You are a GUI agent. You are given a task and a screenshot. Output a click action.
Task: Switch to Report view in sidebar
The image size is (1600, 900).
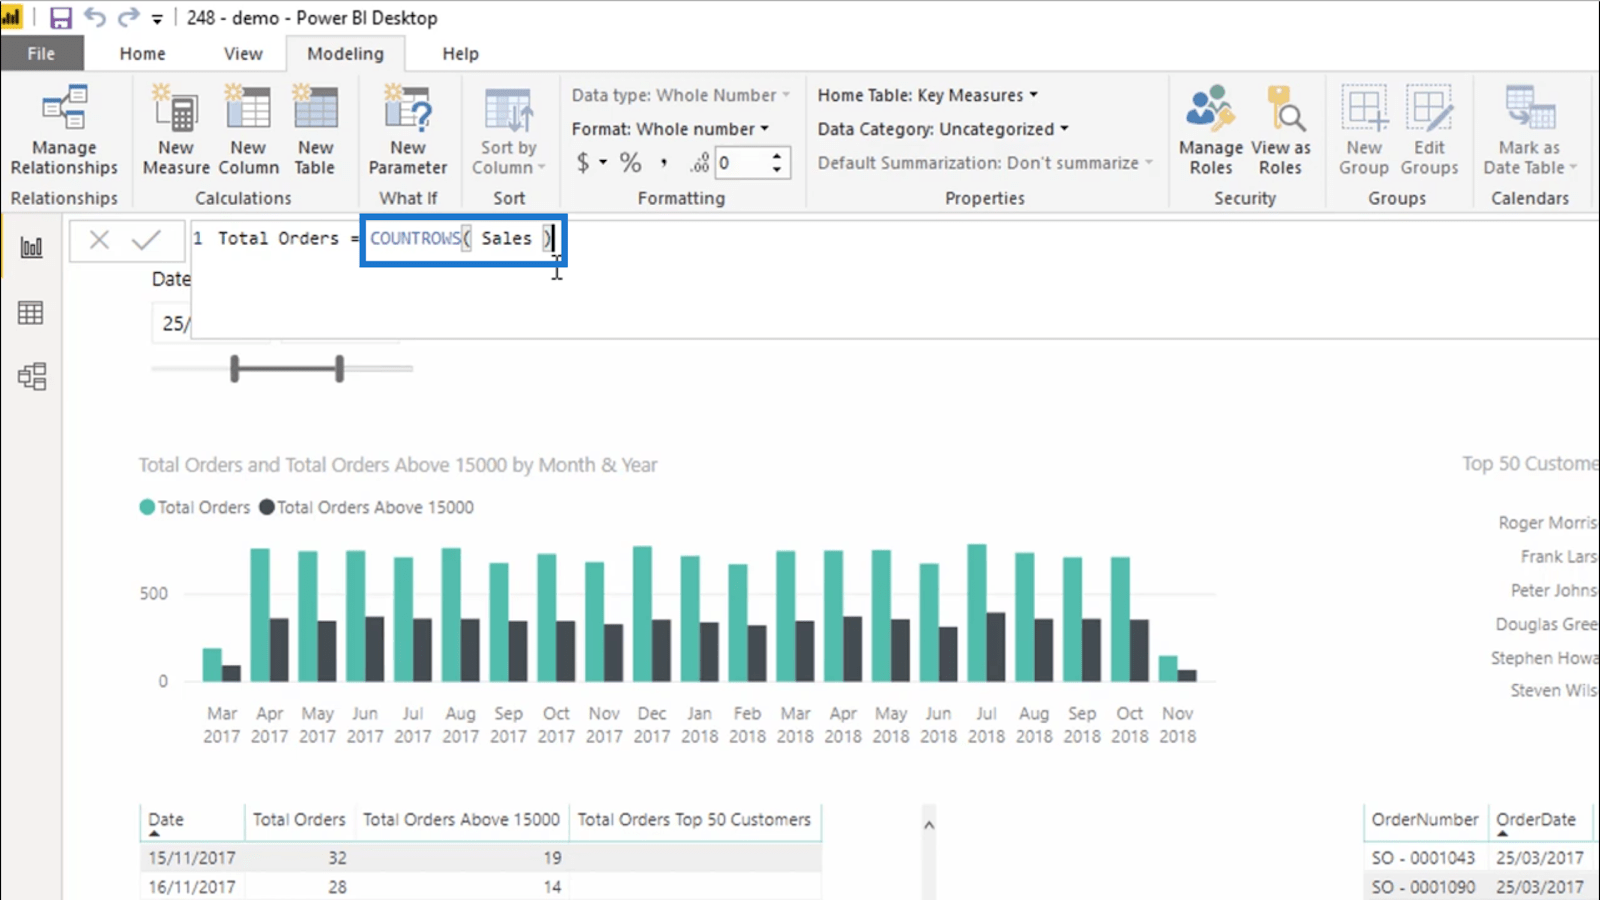pos(31,247)
